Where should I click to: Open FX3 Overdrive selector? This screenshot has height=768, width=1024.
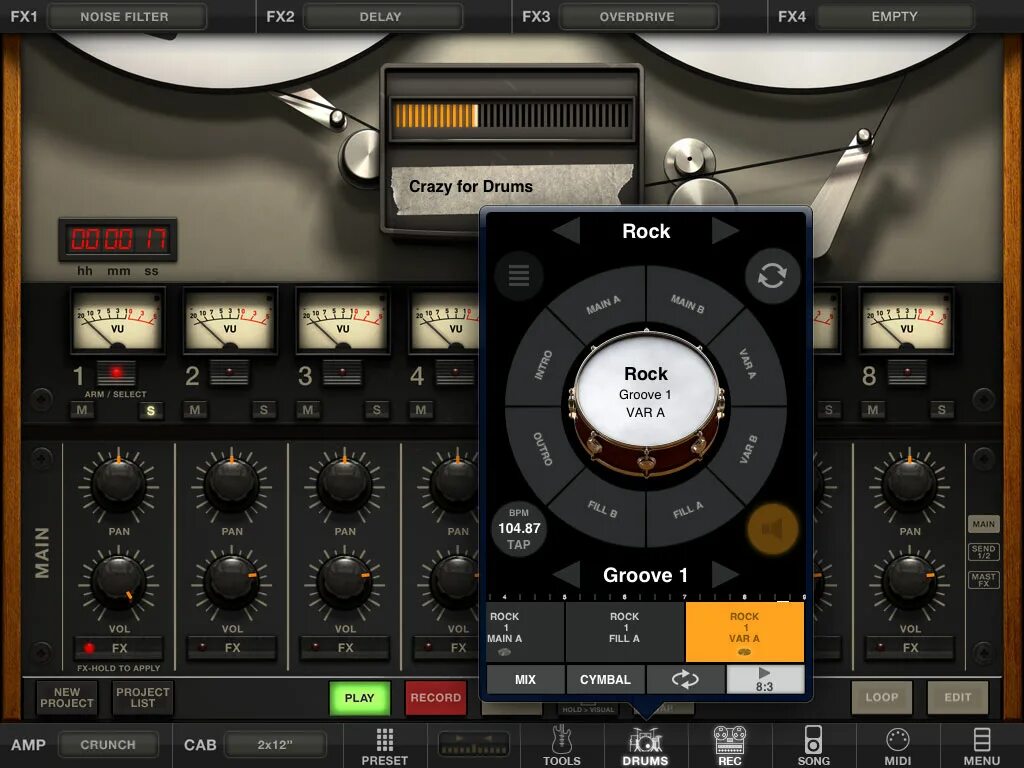coord(639,16)
